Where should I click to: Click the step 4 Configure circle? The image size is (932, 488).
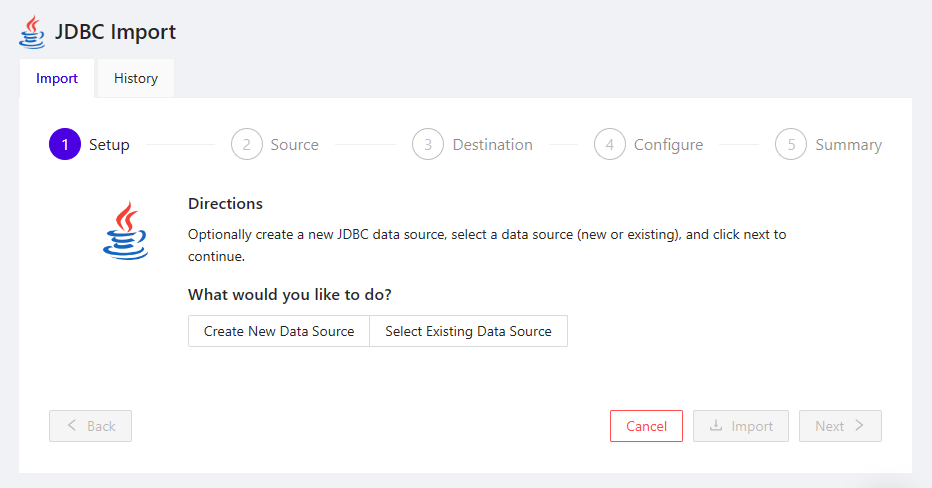[x=610, y=145]
